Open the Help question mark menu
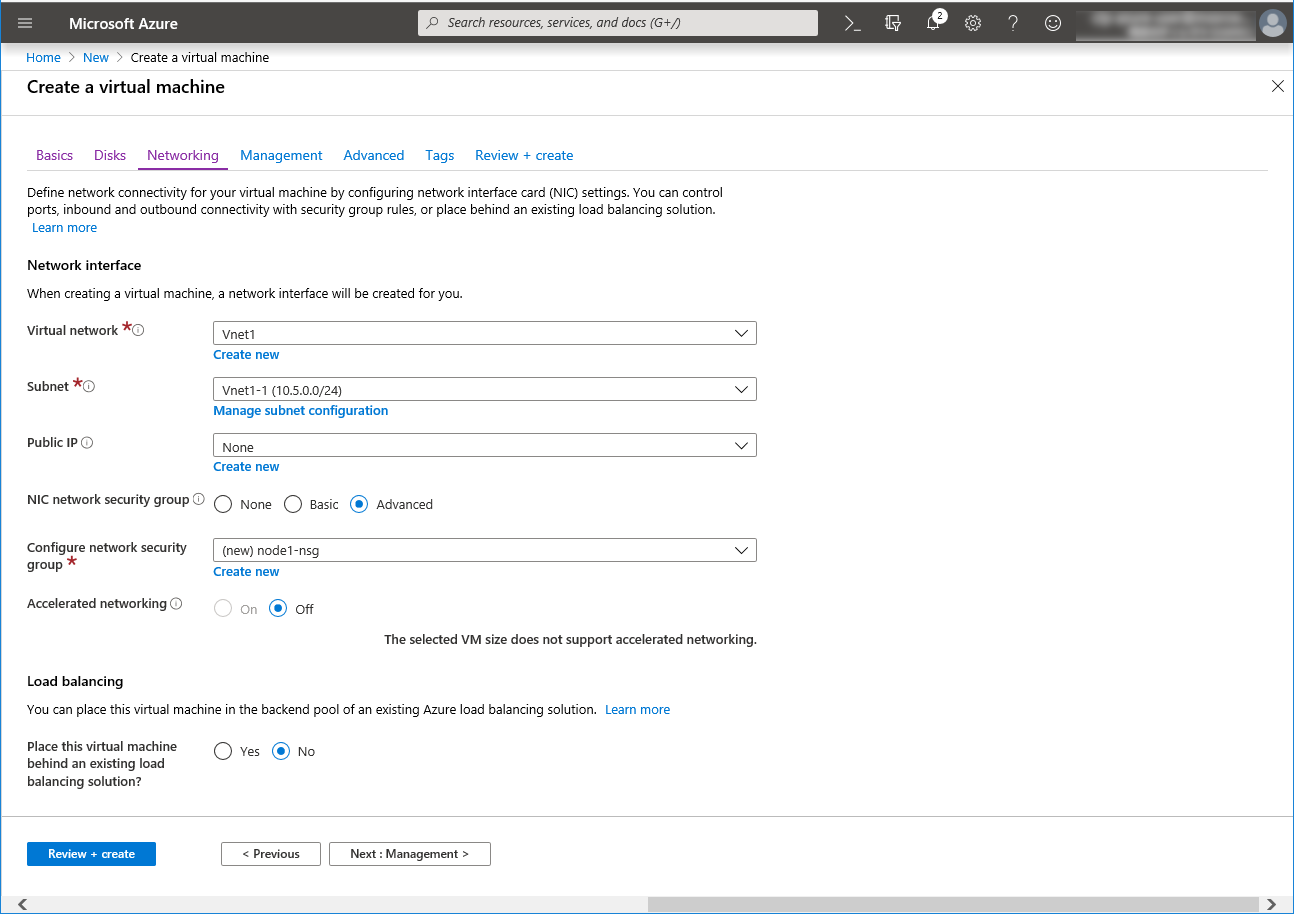Viewport: 1294px width, 914px height. pyautogui.click(x=1013, y=23)
